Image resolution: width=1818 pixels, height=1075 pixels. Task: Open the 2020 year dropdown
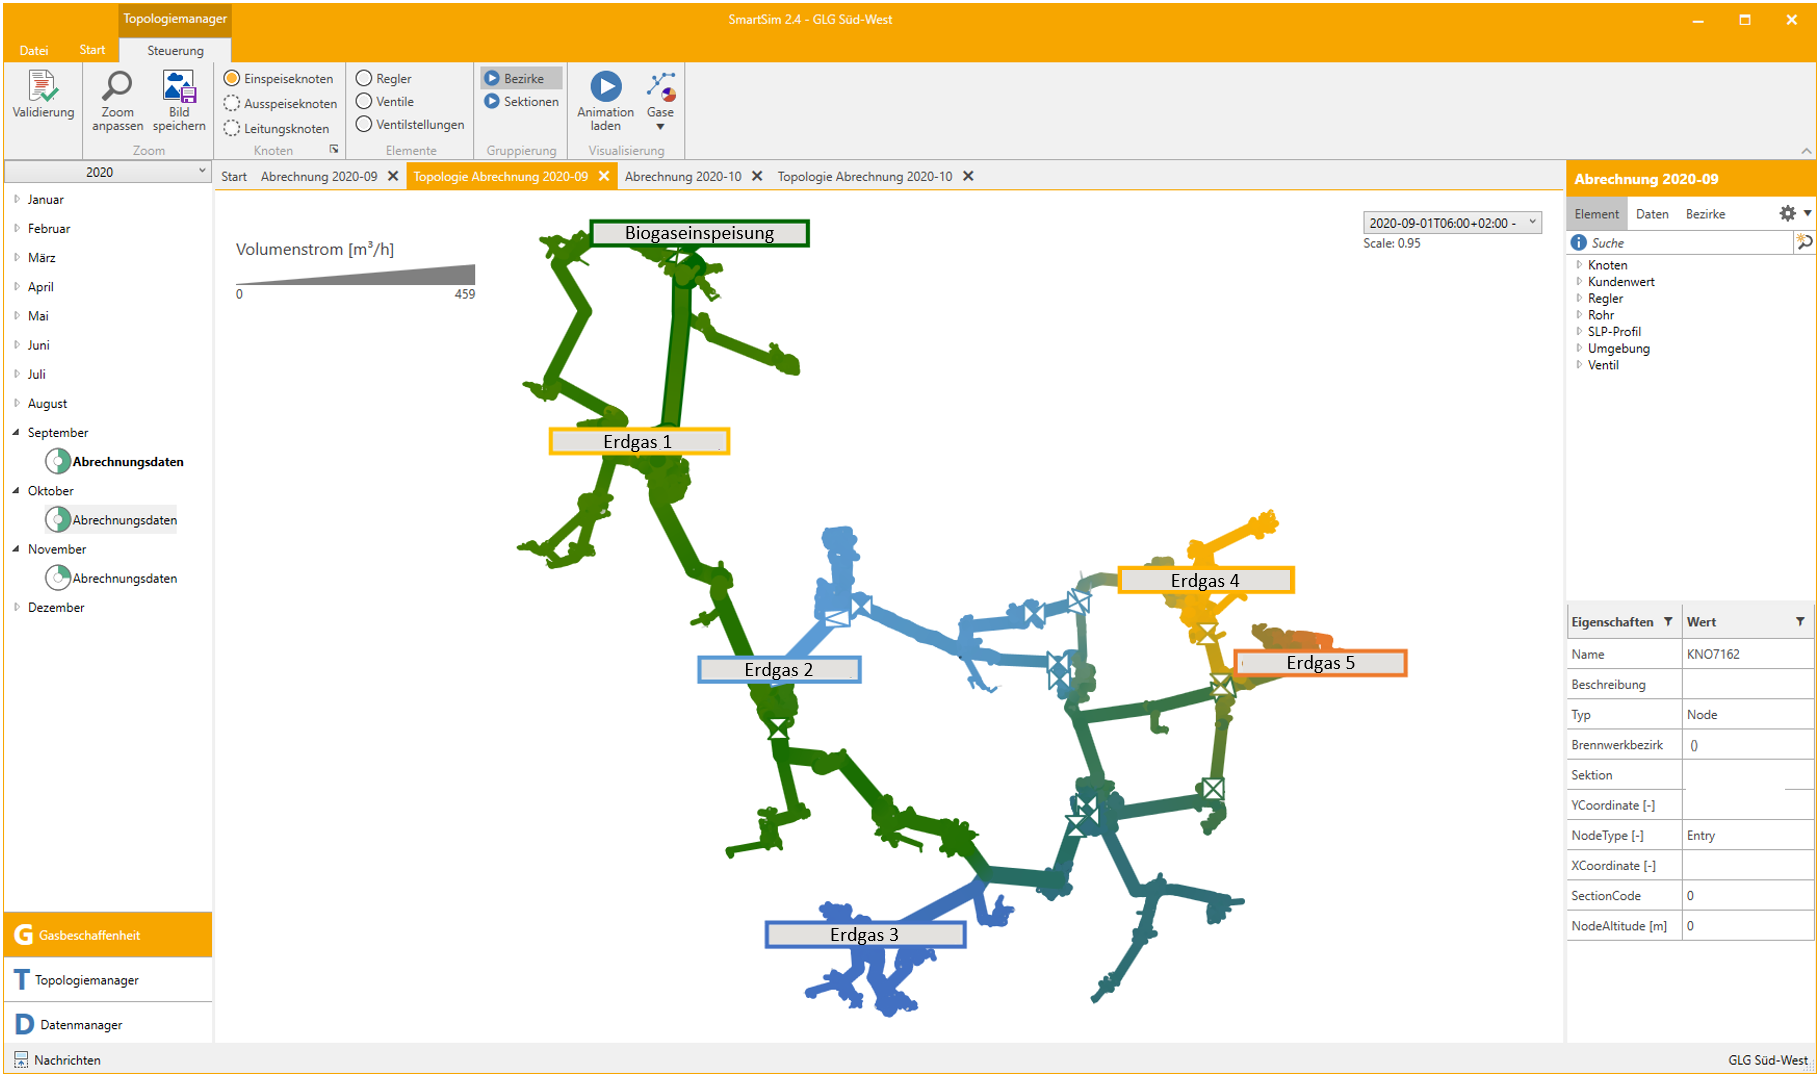click(x=107, y=172)
